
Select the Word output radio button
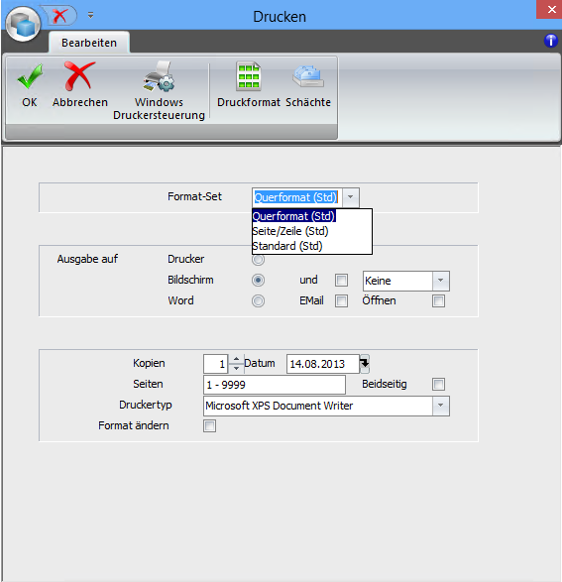point(258,301)
